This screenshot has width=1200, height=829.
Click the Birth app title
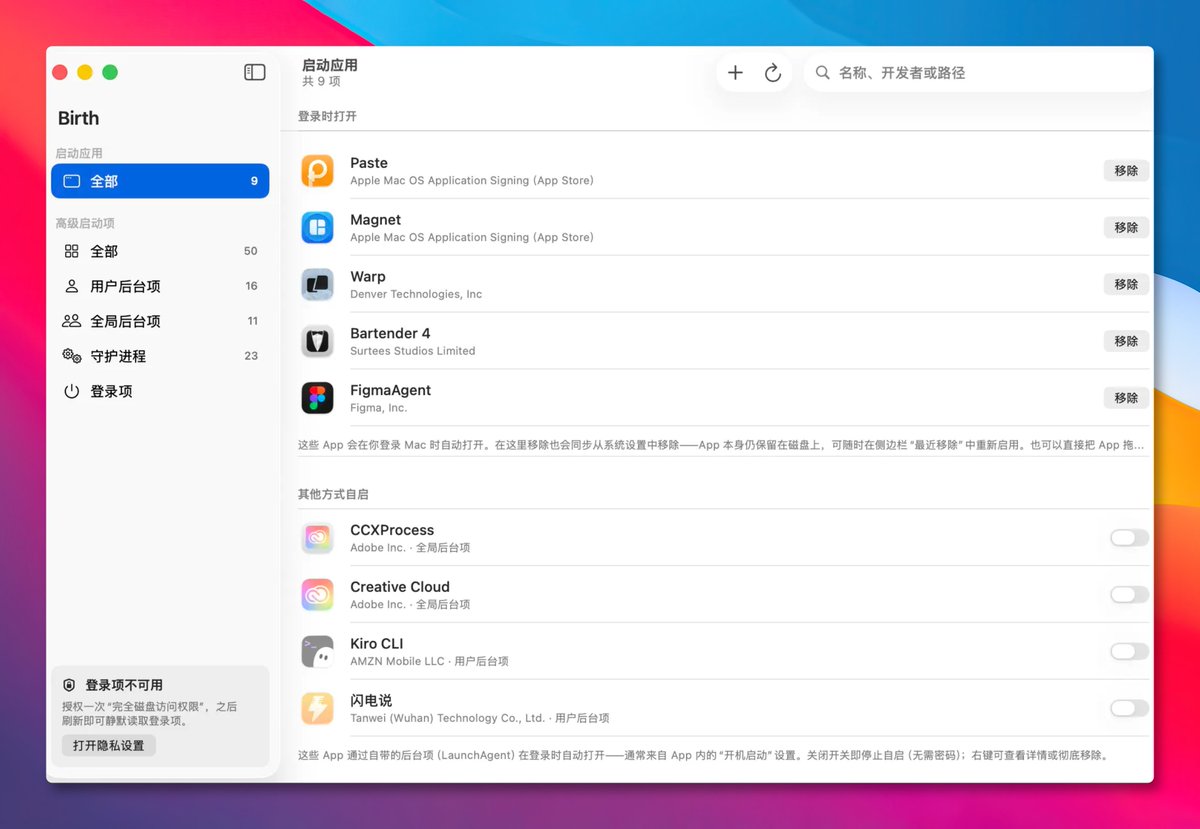coord(79,118)
